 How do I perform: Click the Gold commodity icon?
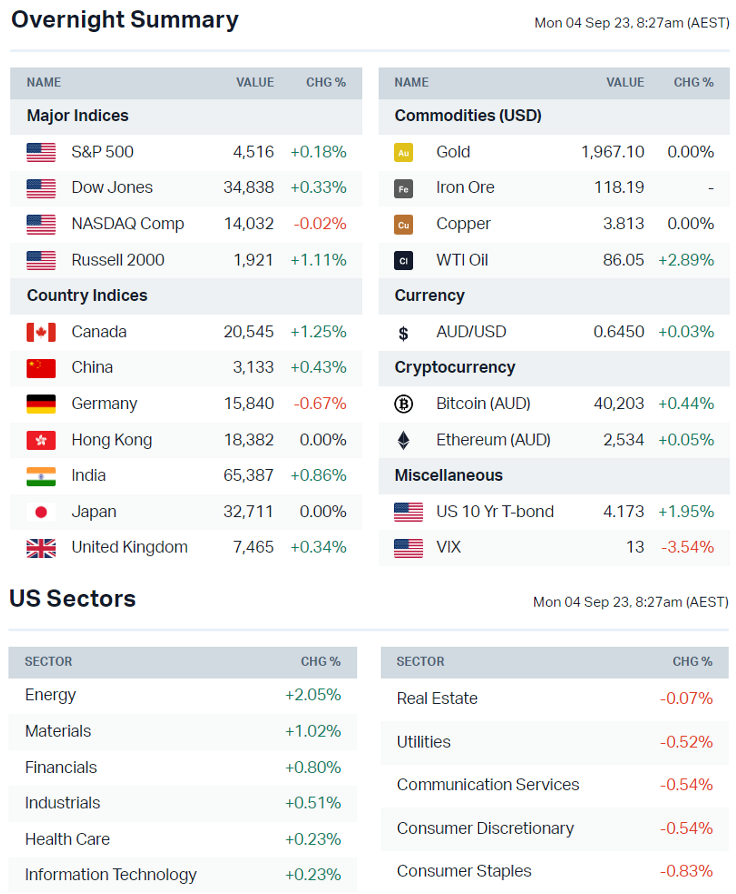pos(404,152)
